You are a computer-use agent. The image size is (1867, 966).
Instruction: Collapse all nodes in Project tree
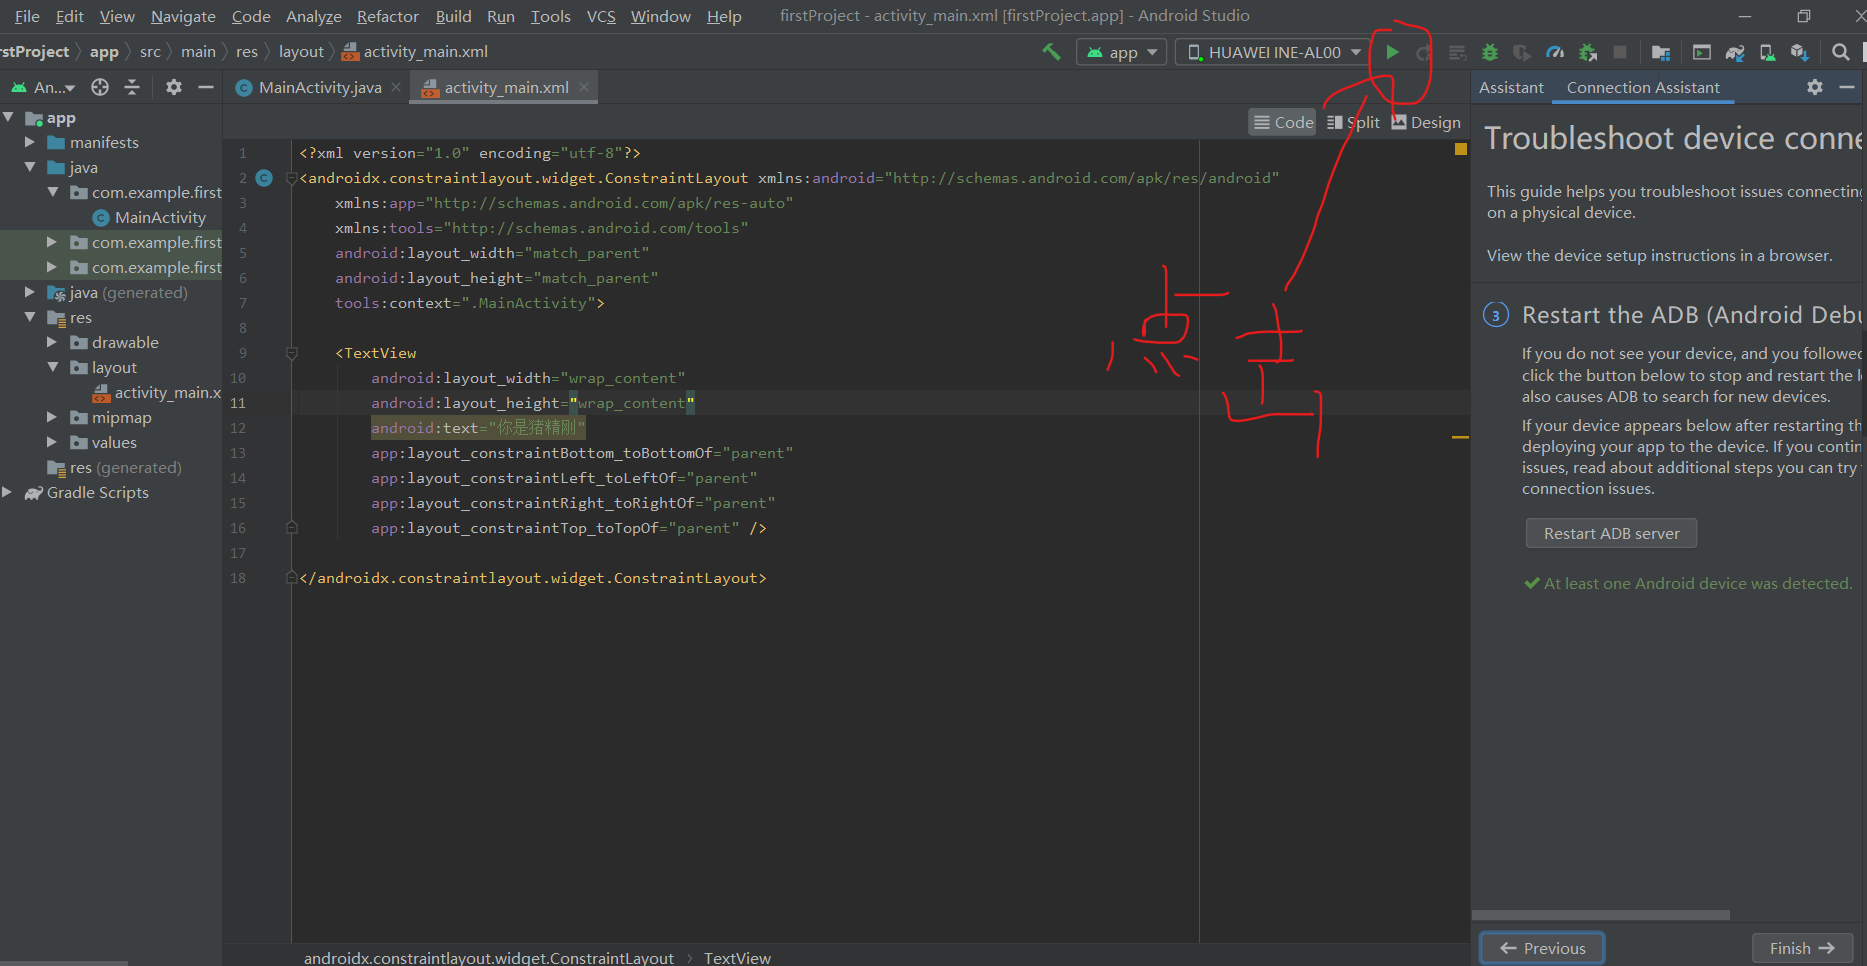click(131, 87)
